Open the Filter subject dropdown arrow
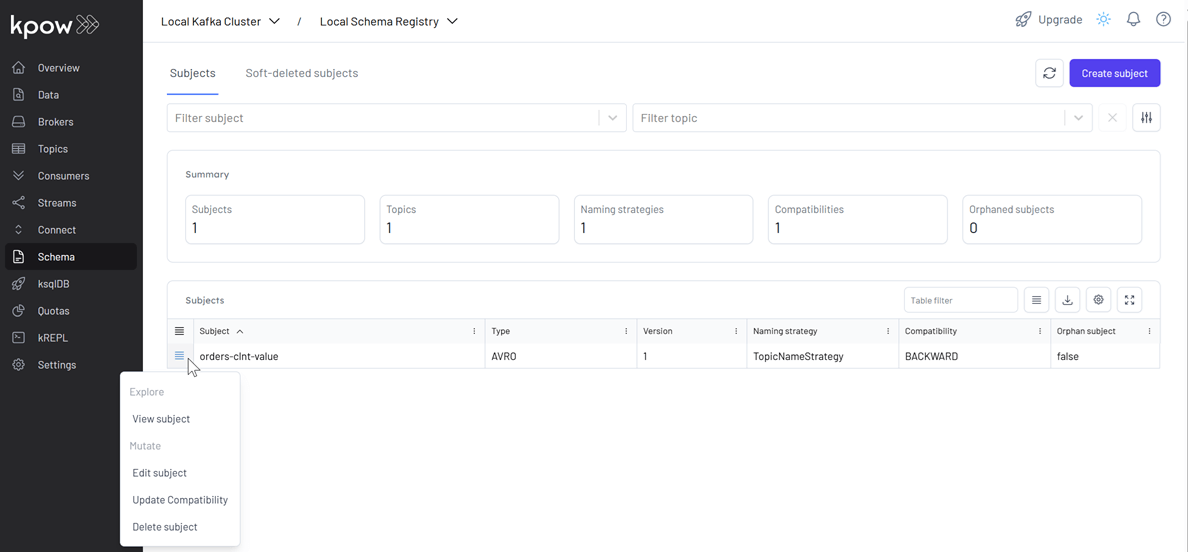1188x552 pixels. click(x=613, y=118)
